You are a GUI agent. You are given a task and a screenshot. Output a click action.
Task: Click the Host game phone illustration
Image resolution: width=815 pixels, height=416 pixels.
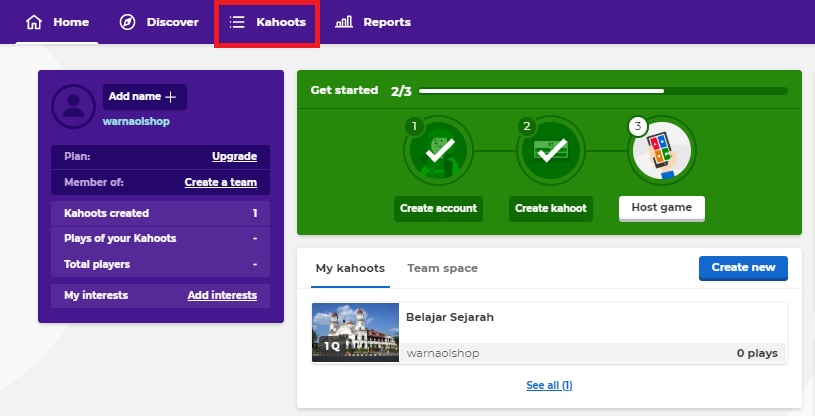tap(662, 151)
